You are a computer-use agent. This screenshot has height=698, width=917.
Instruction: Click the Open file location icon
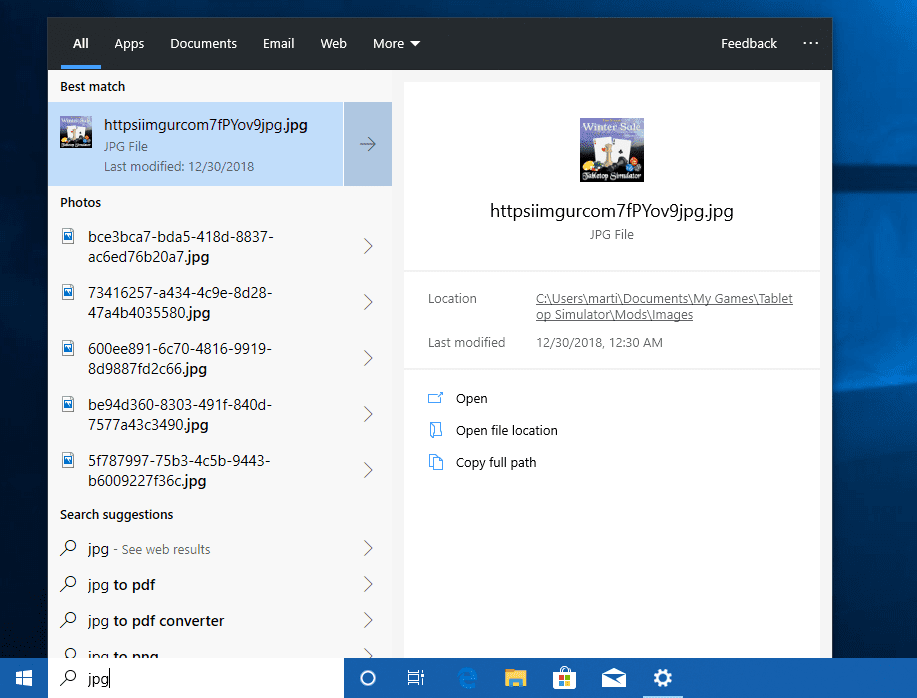[436, 430]
